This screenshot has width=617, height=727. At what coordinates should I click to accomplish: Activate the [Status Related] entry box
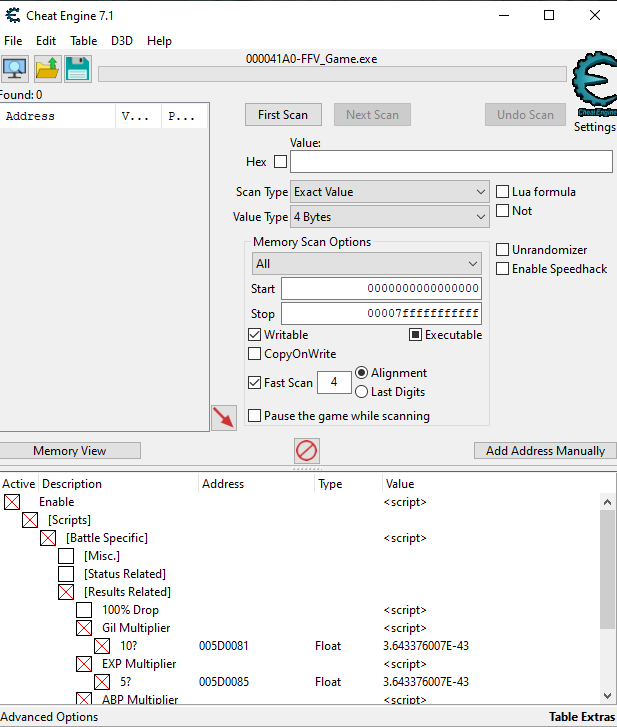[x=66, y=574]
